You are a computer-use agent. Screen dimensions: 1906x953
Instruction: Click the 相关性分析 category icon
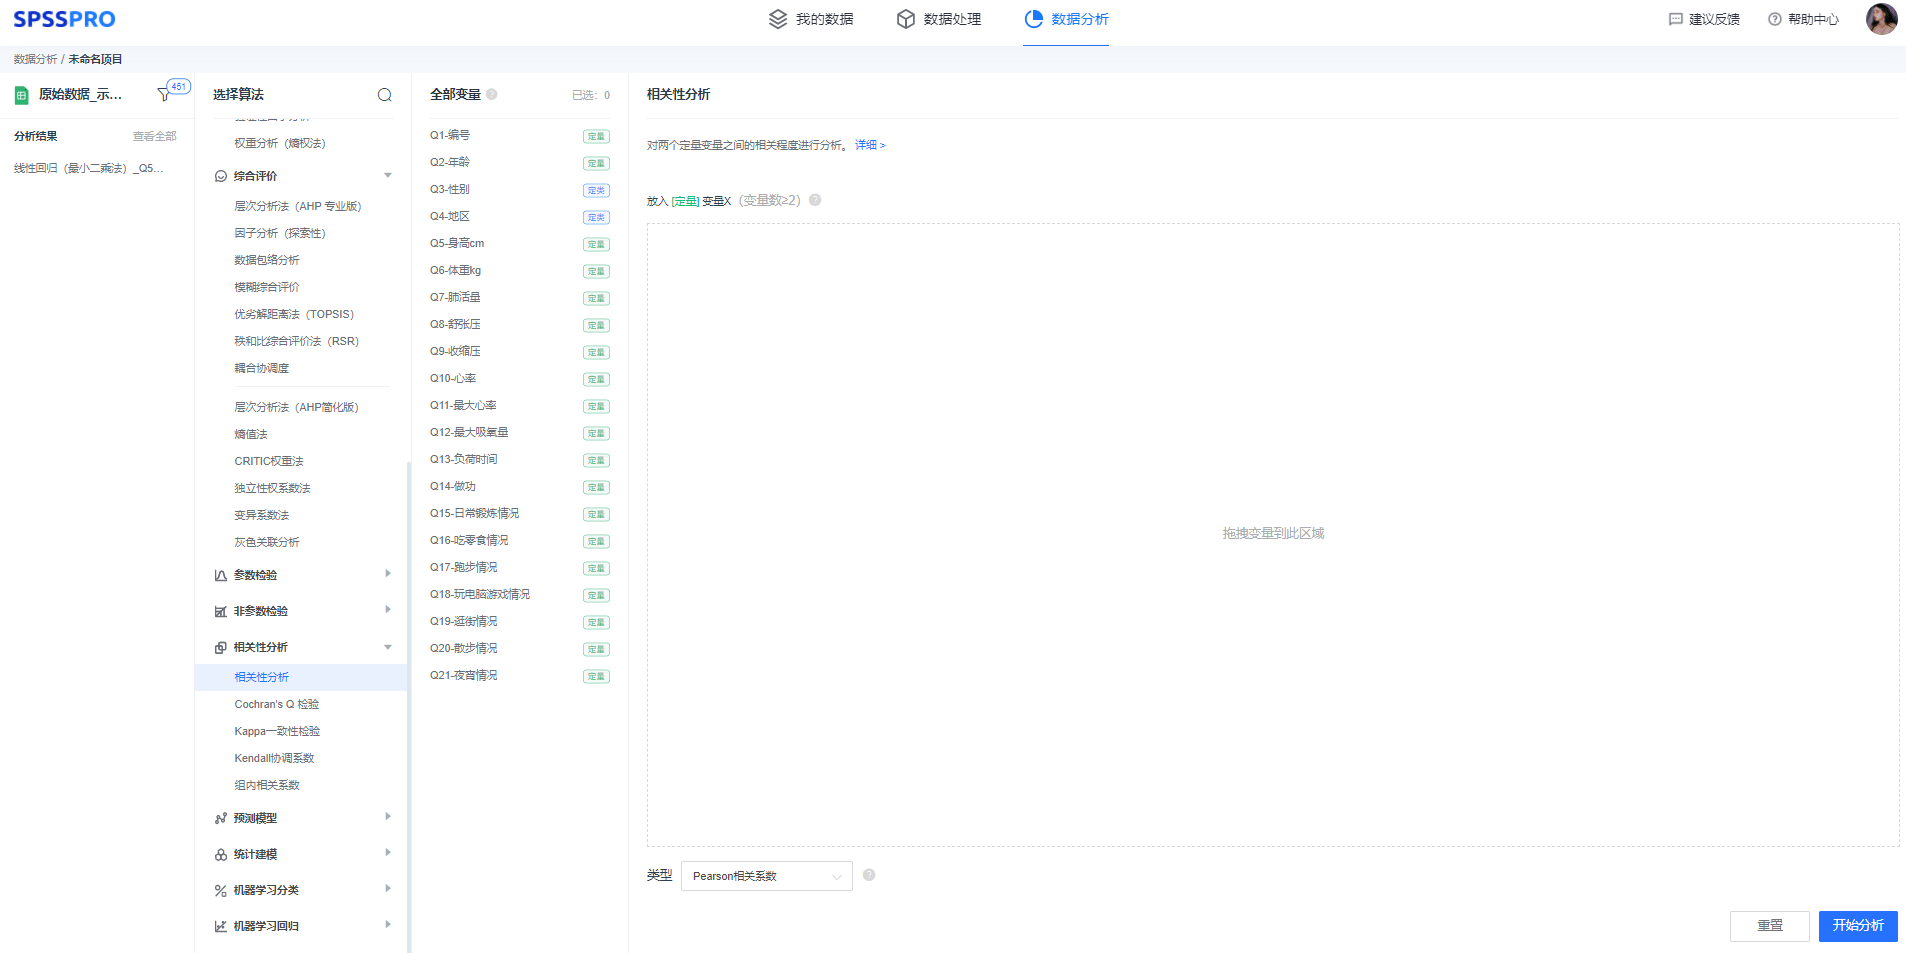pyautogui.click(x=221, y=647)
